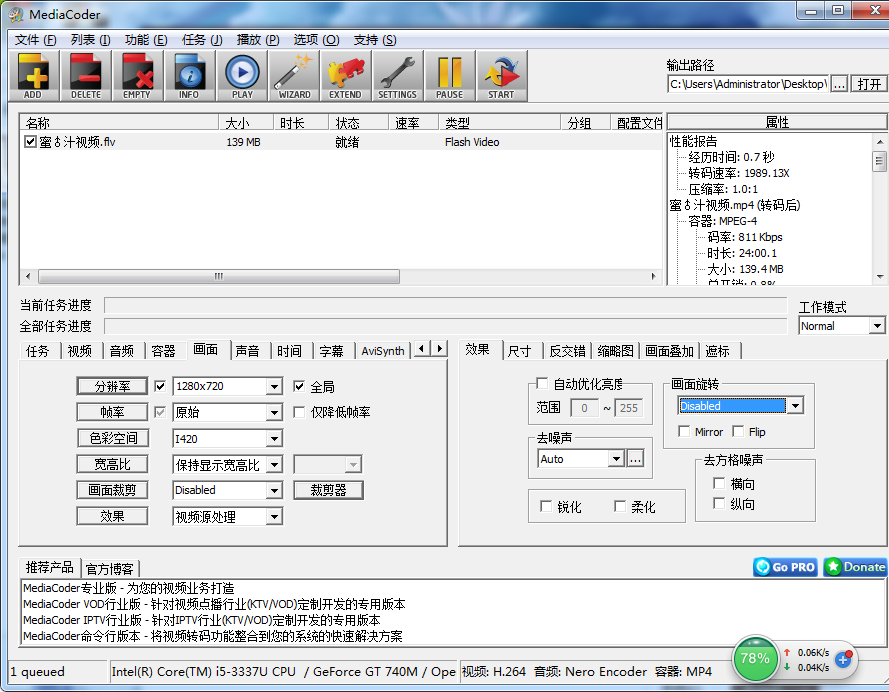Click the brightness range 255 field

tap(629, 407)
